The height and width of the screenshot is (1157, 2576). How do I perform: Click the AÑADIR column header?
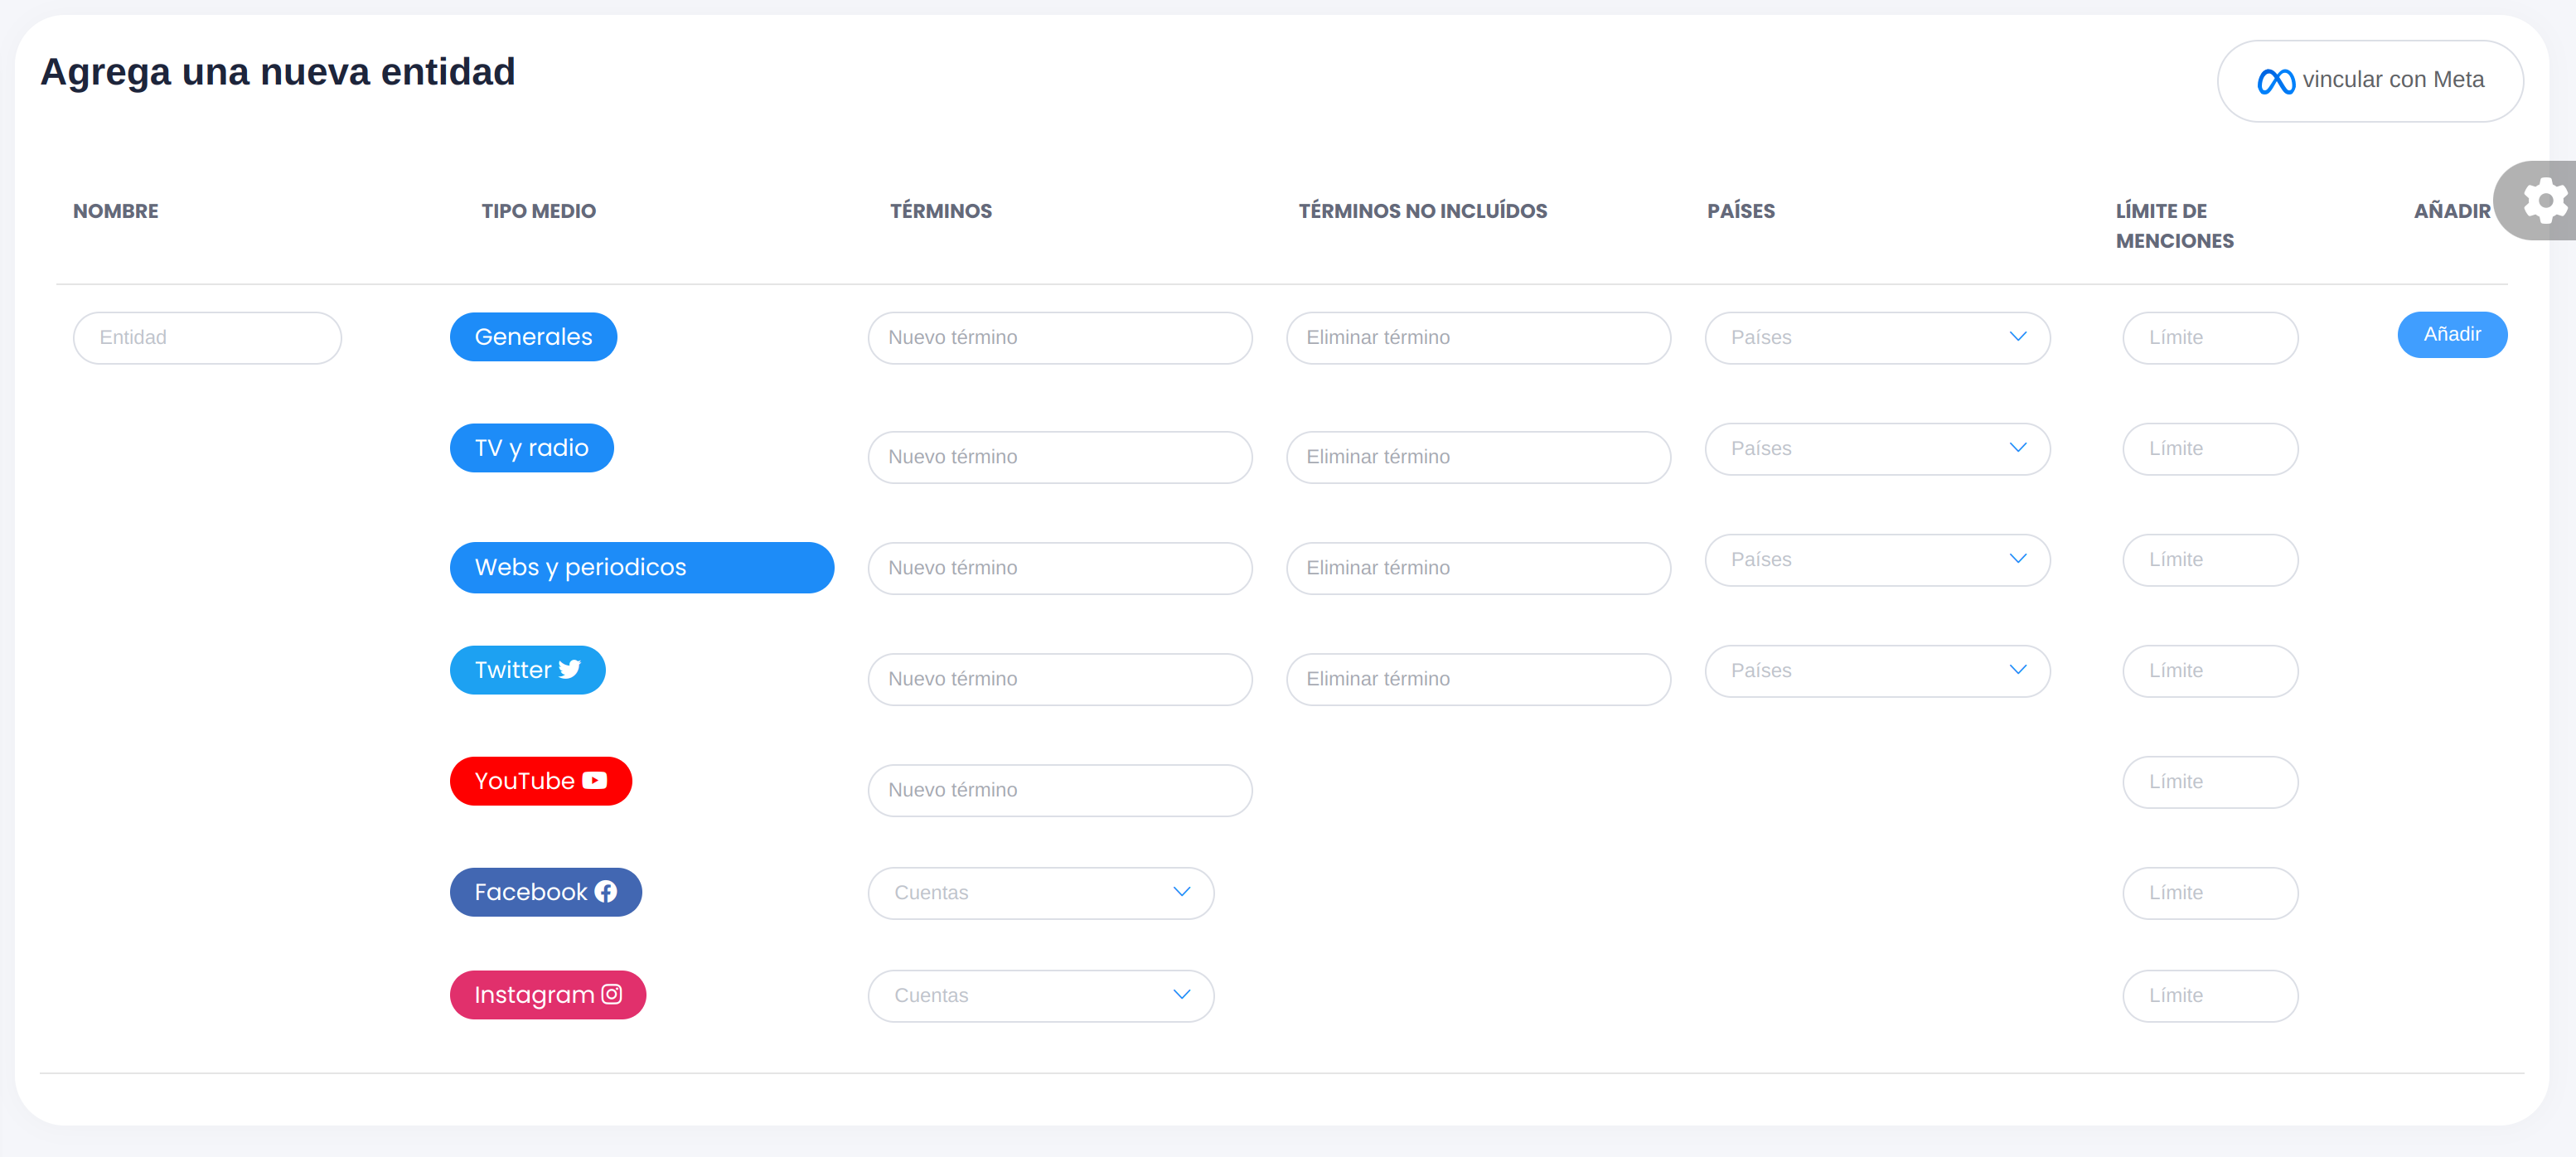2452,211
